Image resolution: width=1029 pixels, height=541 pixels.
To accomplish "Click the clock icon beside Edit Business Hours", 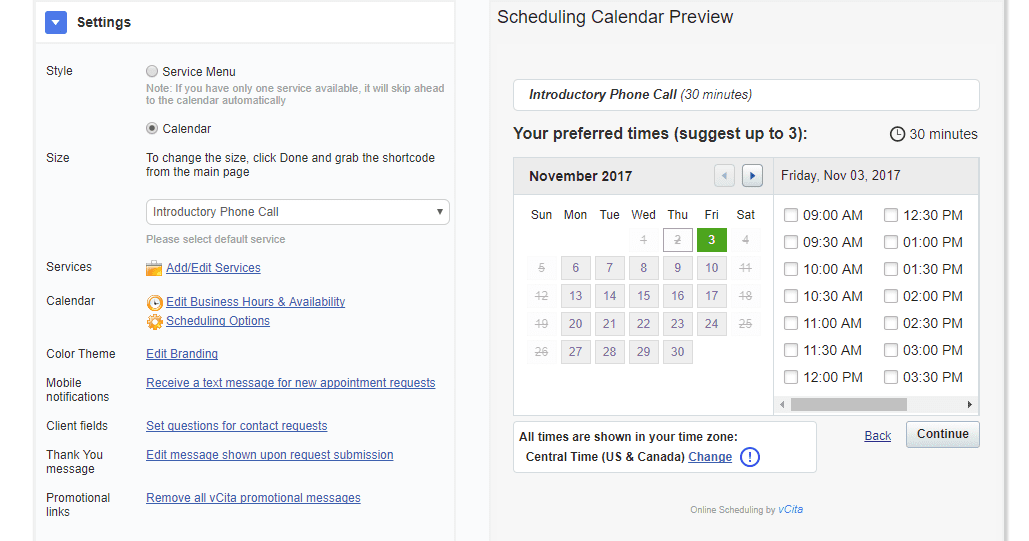I will (154, 302).
